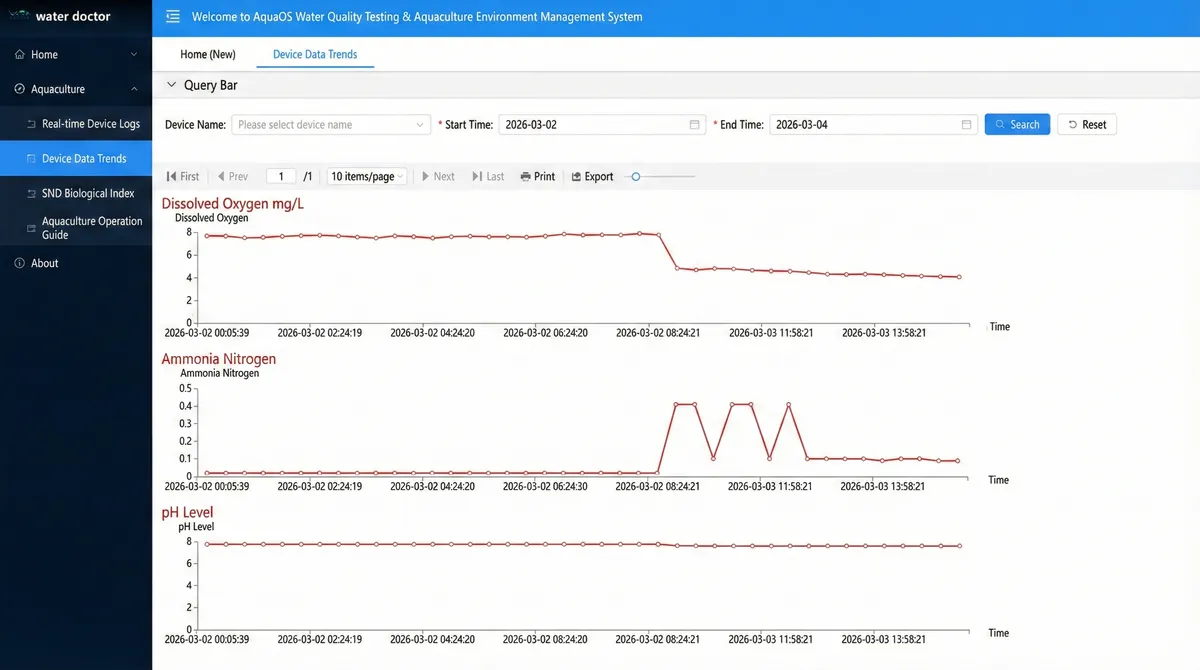Open SND Biological Index menu item
1200x670 pixels.
click(88, 193)
